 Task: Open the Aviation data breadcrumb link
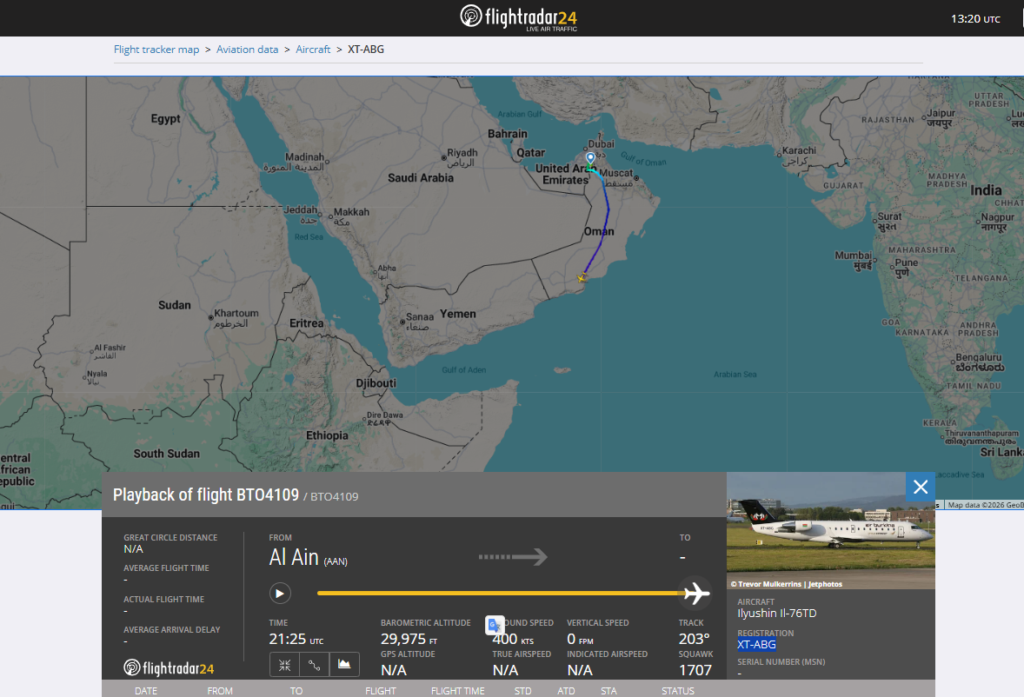[247, 50]
